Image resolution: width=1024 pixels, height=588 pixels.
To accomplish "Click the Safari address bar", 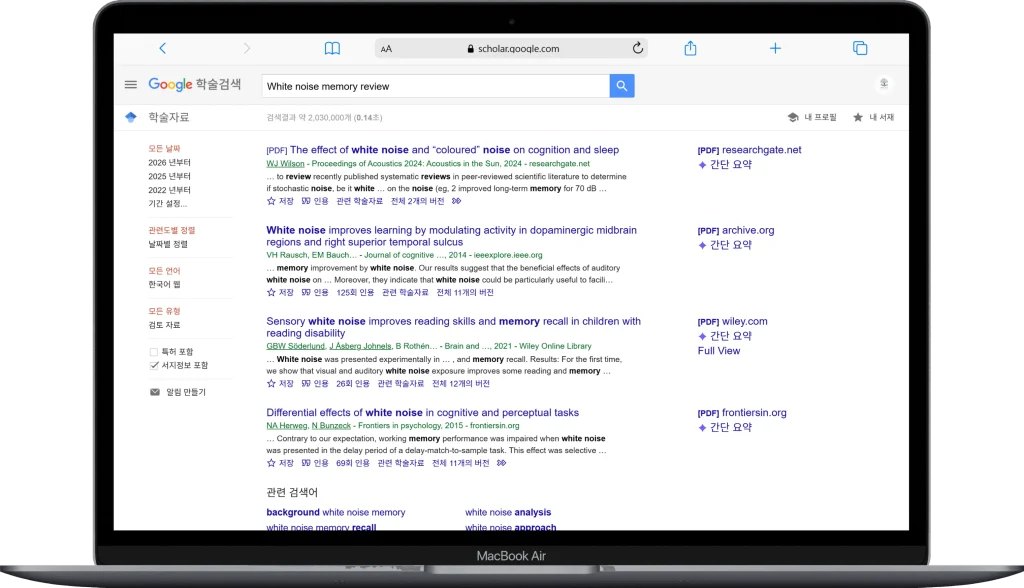I will [511, 48].
